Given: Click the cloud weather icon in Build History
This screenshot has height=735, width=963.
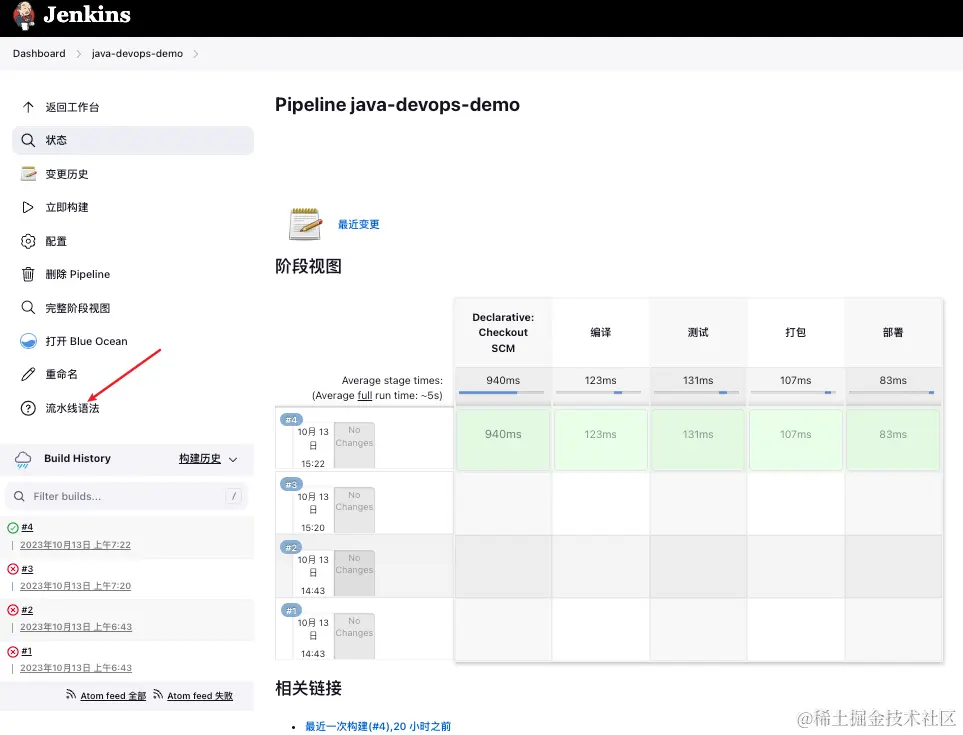Looking at the screenshot, I should (23, 459).
